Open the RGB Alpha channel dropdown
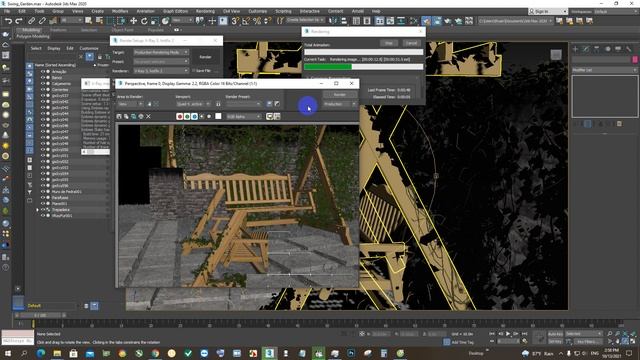Viewport: 640px width, 360px height. (x=243, y=117)
